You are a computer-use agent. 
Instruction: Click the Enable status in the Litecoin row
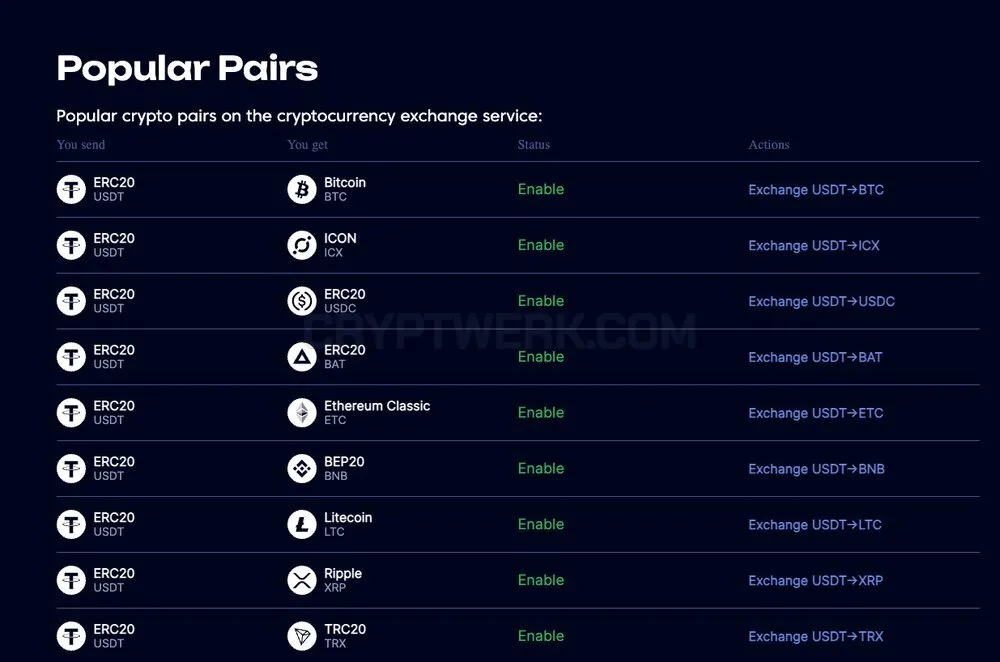coord(541,524)
